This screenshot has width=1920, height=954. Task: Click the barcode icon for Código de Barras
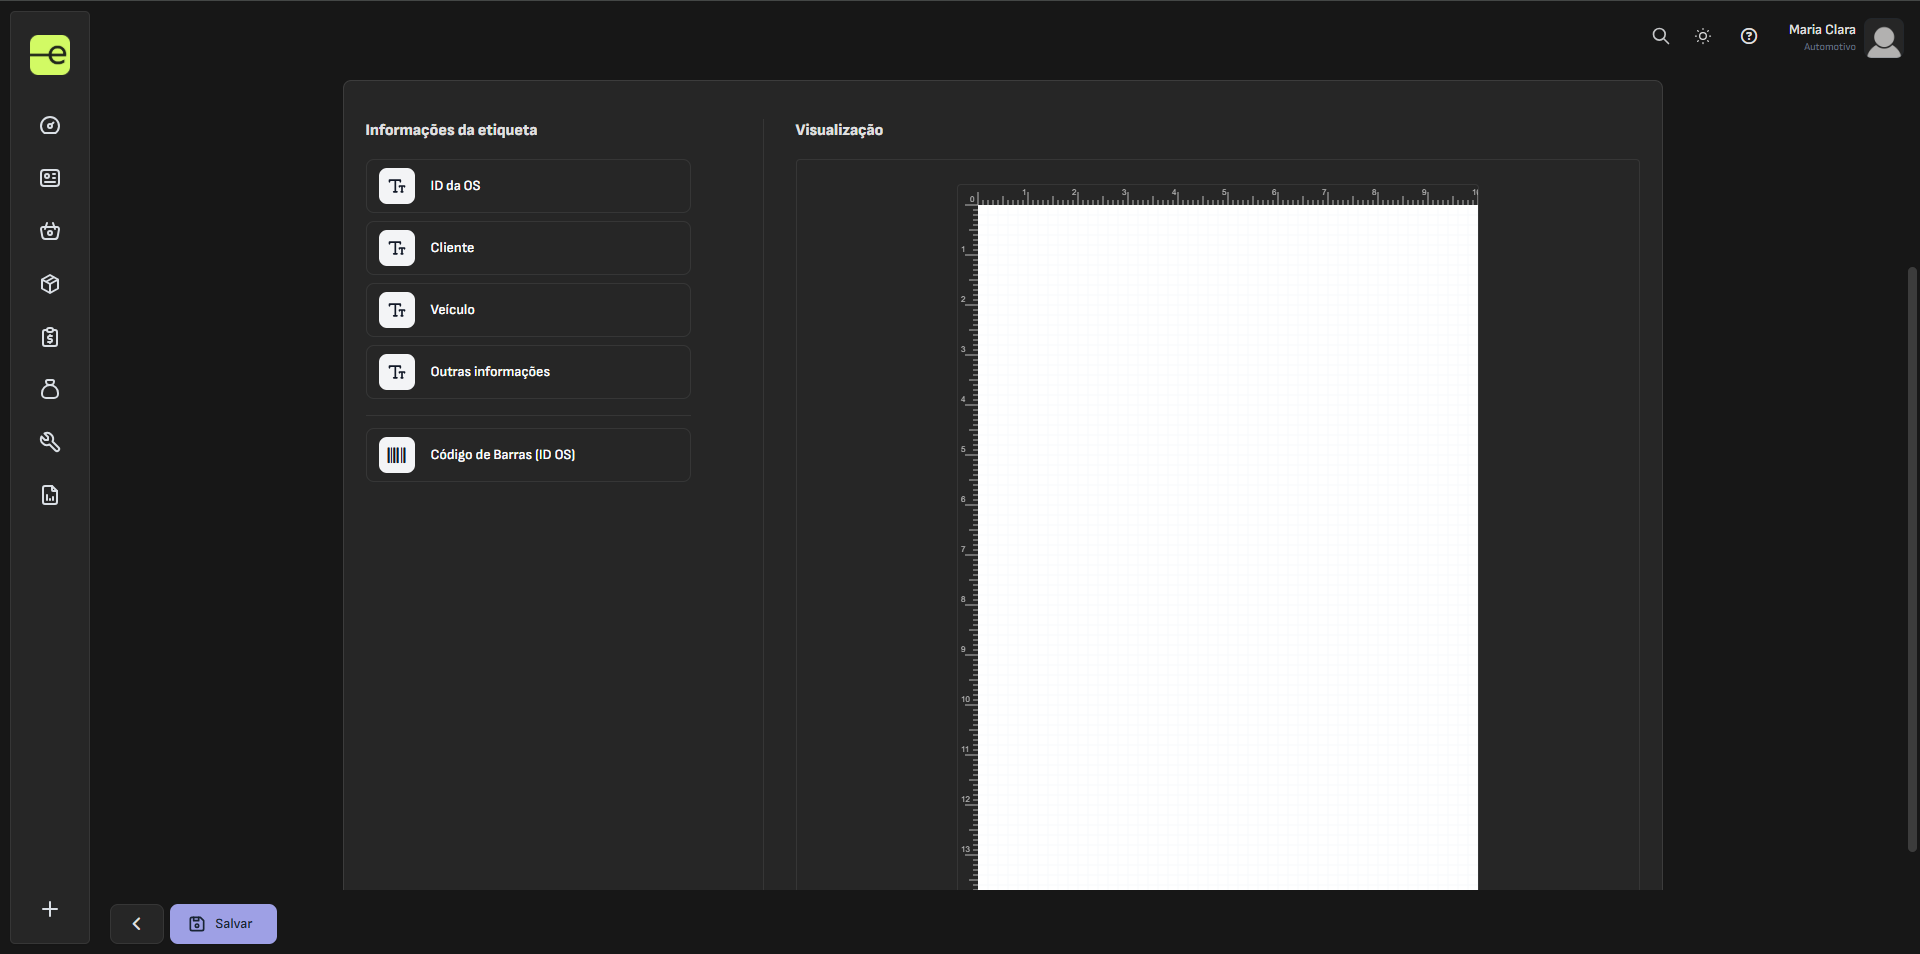click(397, 455)
